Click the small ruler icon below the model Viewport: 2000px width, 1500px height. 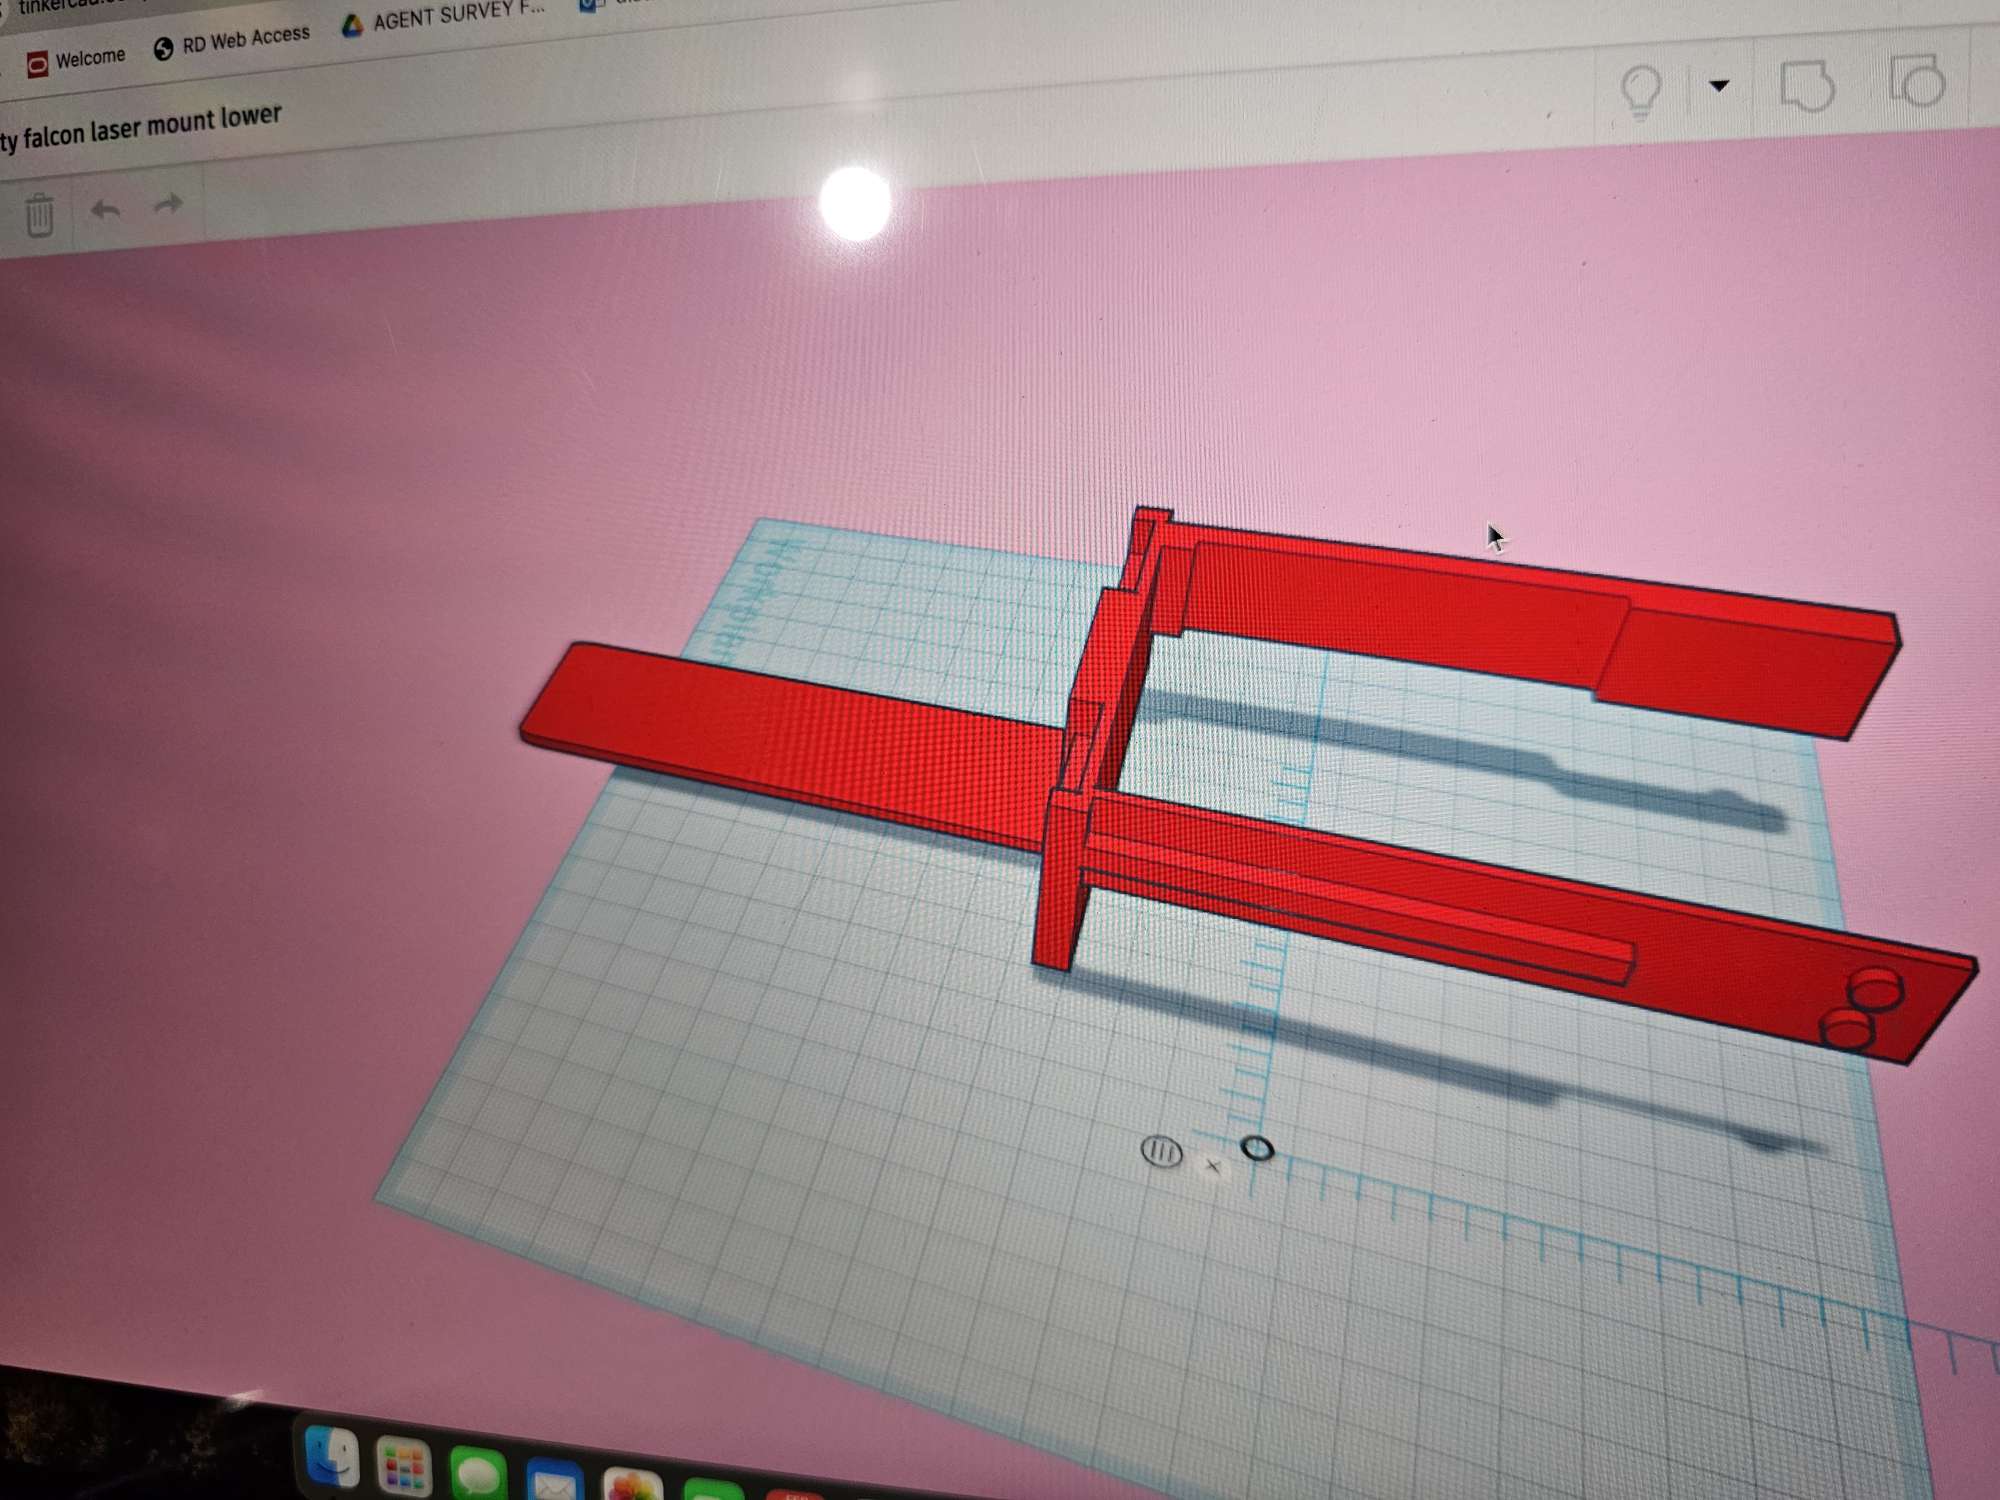click(1162, 1152)
